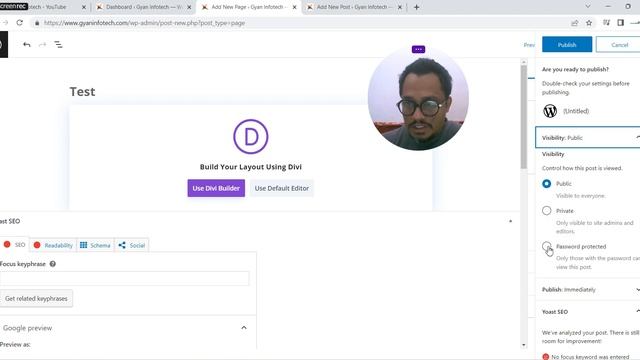Close the Add New Page browser tab
Image resolution: width=640 pixels, height=360 pixels.
294,7
